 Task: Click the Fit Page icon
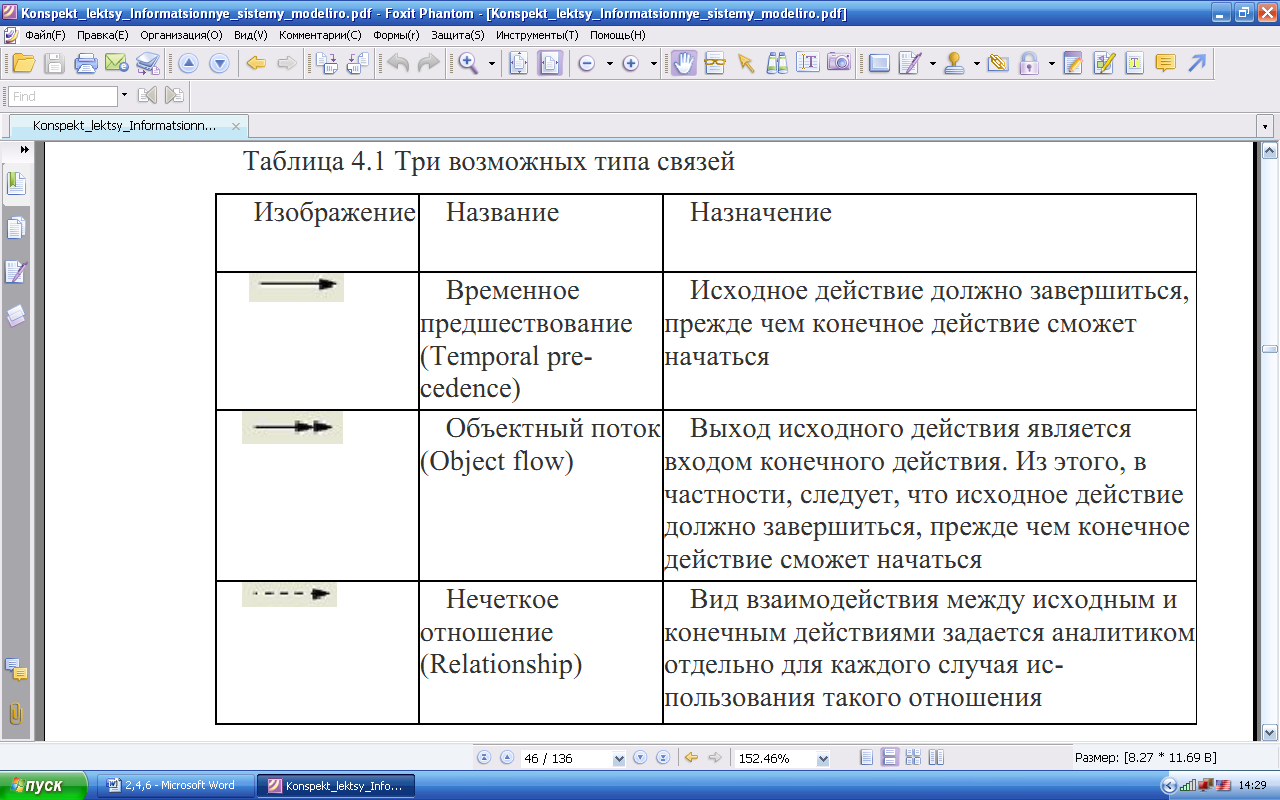pos(519,63)
